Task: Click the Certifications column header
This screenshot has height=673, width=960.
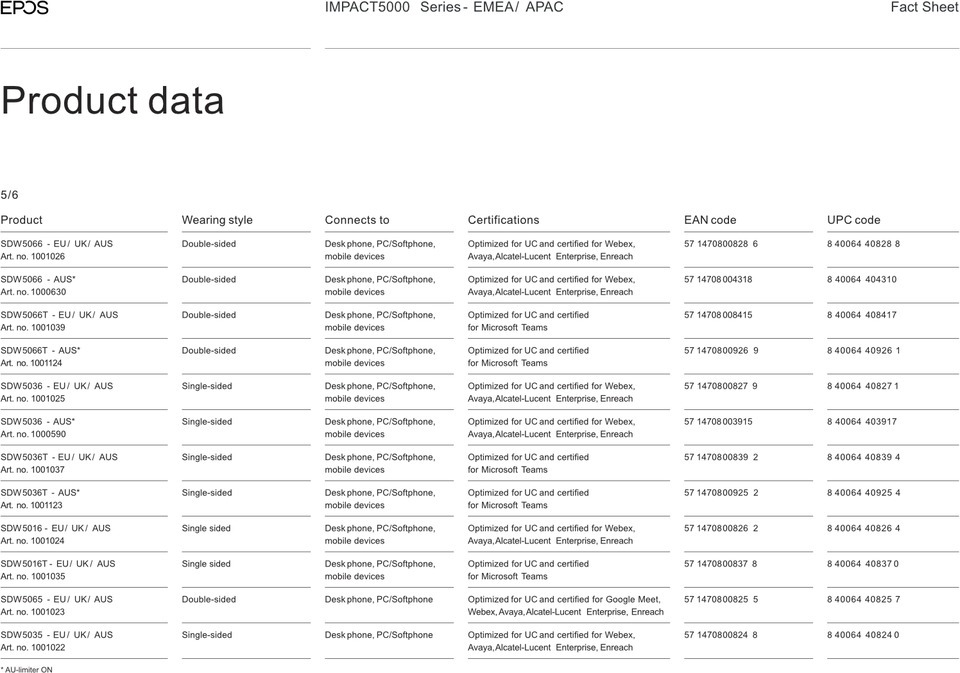Action: point(503,220)
